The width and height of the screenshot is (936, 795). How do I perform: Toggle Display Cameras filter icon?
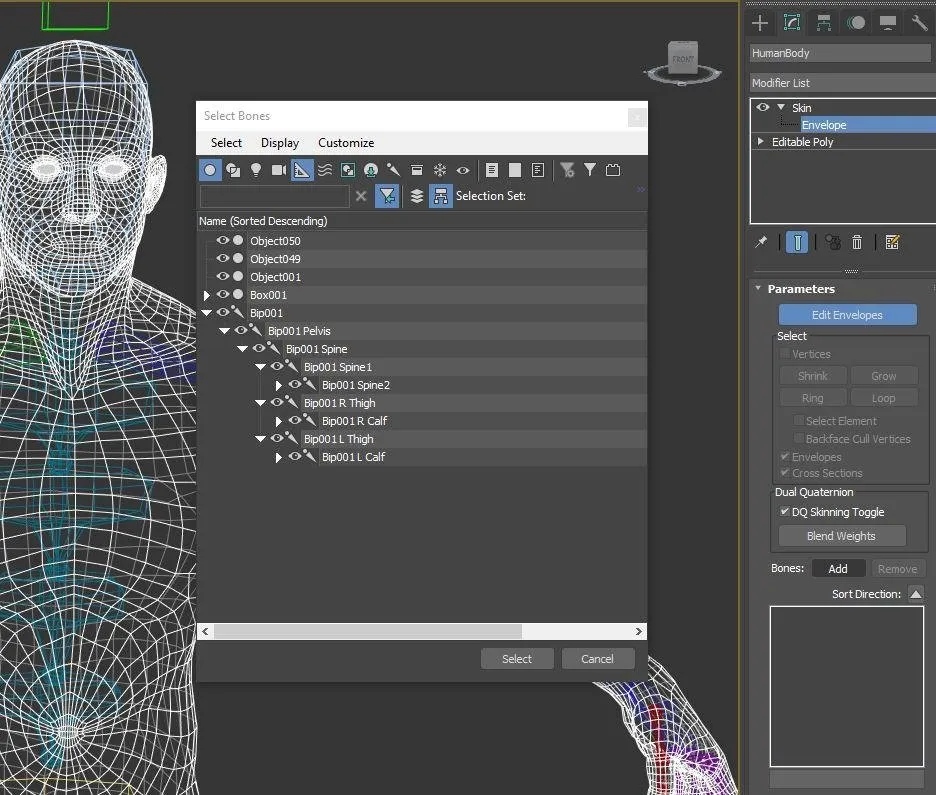279,170
